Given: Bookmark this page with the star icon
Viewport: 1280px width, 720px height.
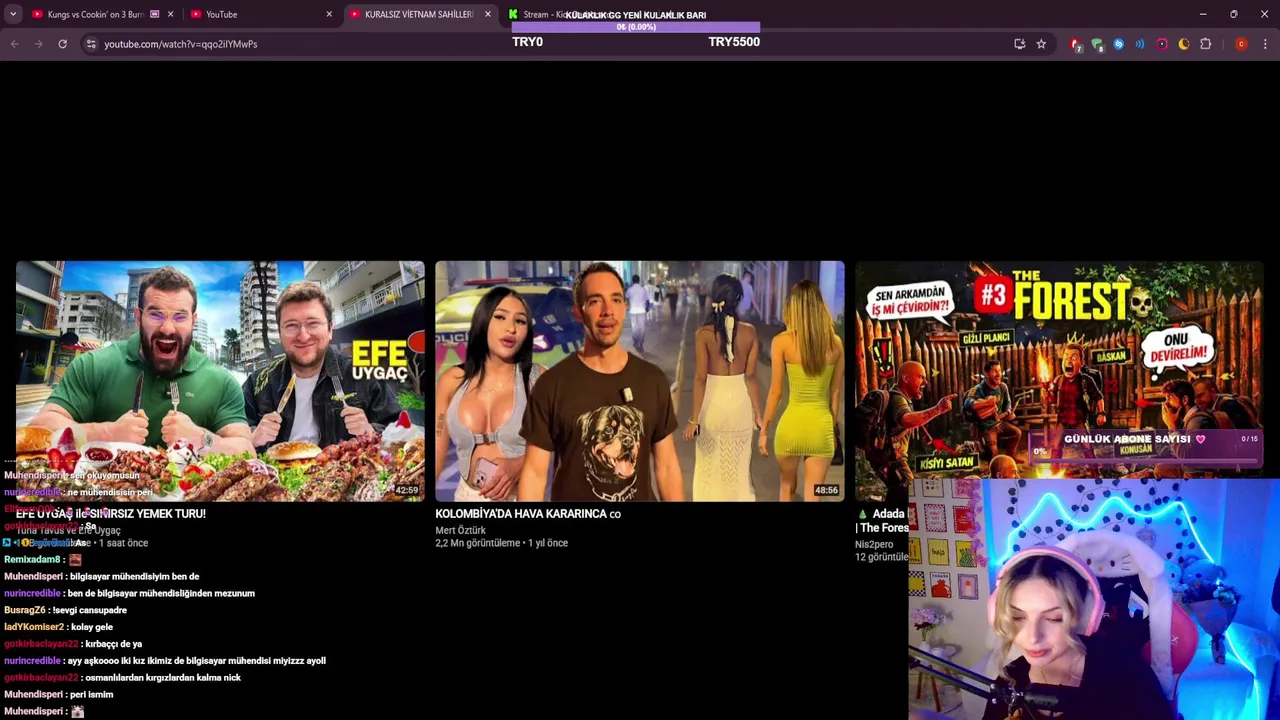Looking at the screenshot, I should [1041, 44].
